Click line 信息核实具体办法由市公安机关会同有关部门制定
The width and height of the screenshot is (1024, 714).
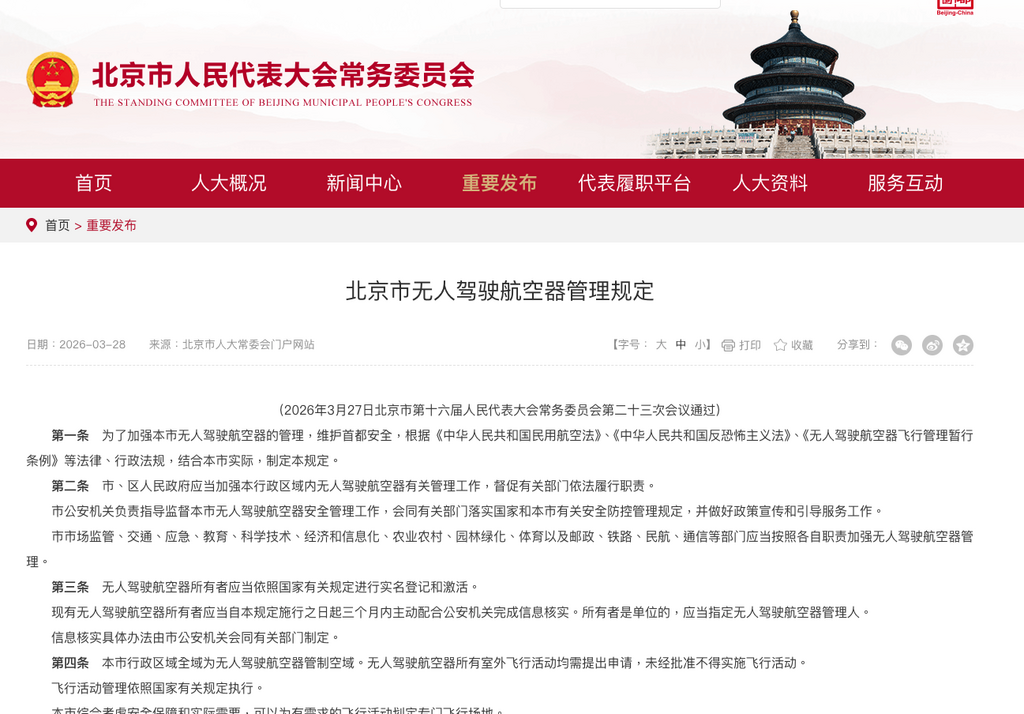coord(196,637)
